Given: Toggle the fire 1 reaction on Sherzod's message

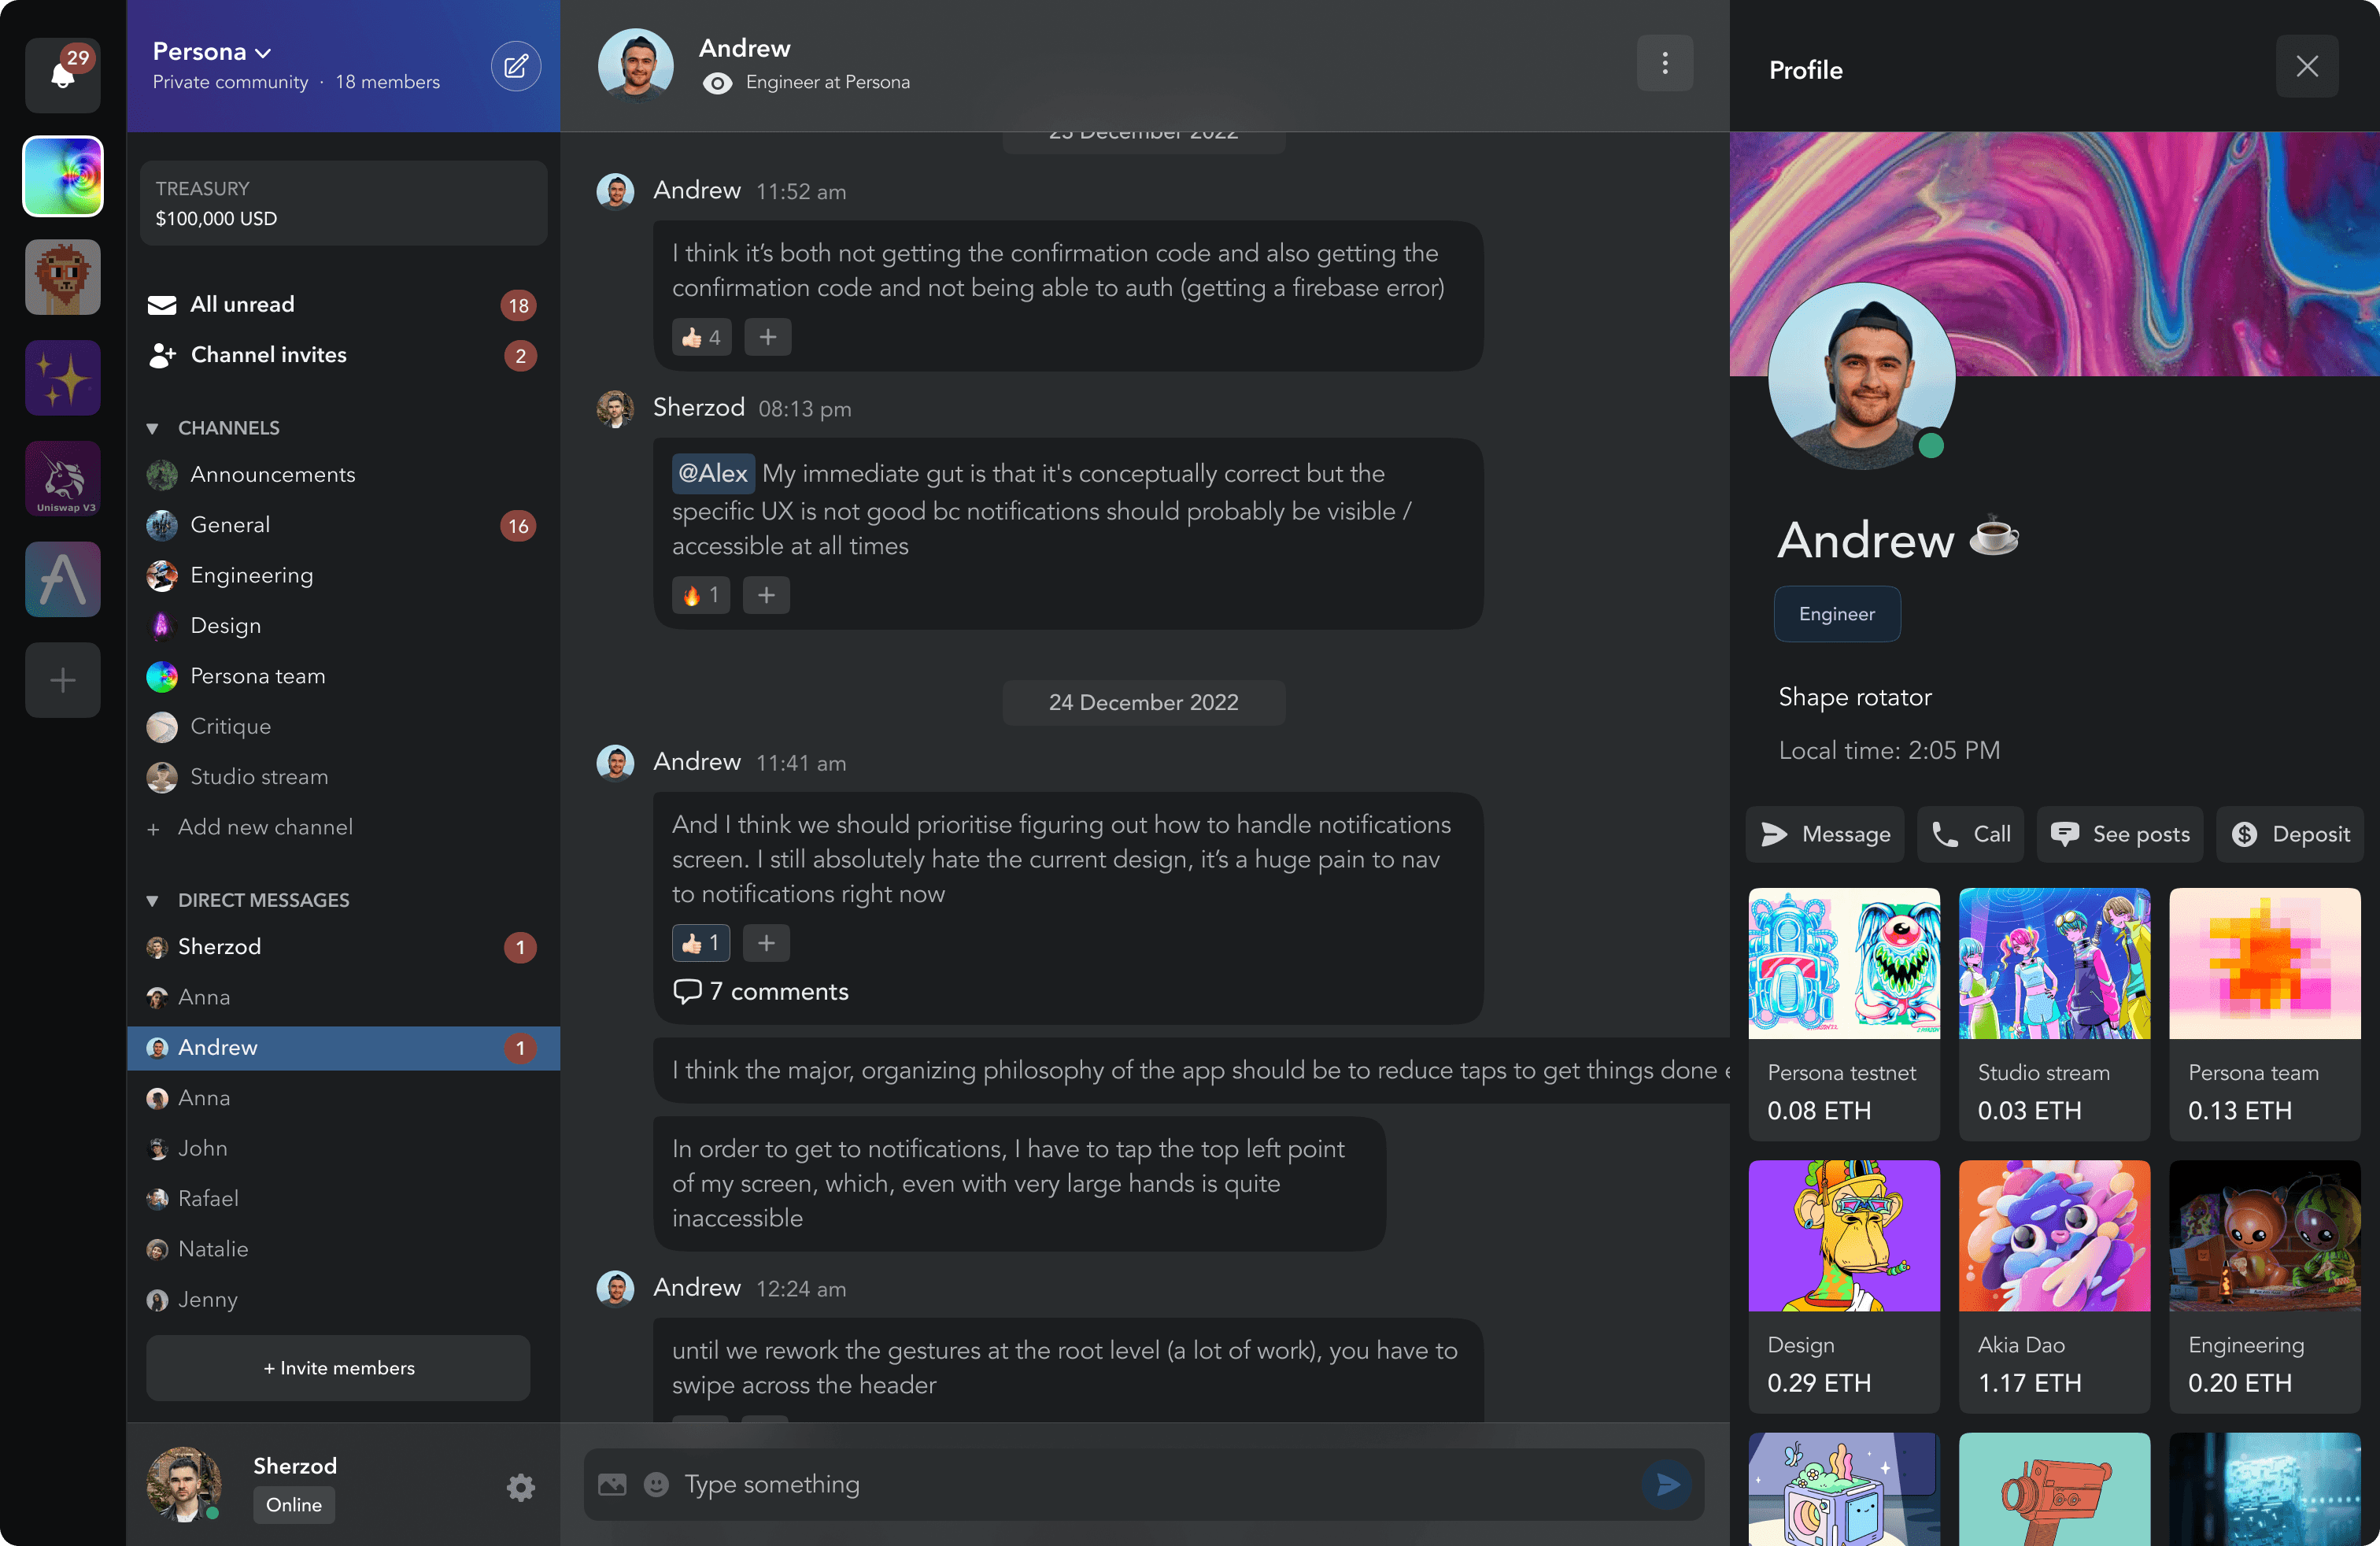Looking at the screenshot, I should pos(701,595).
